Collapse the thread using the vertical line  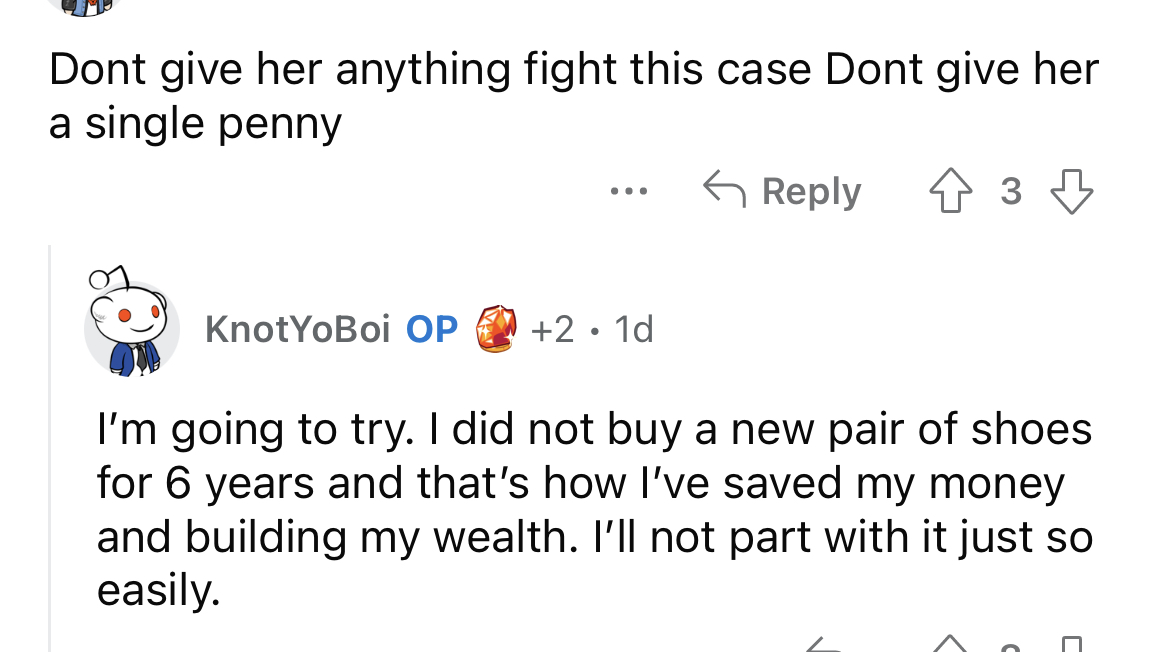click(x=50, y=450)
